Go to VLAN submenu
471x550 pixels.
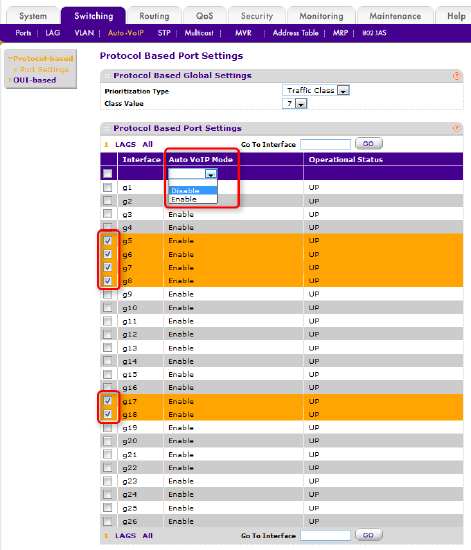[x=84, y=33]
